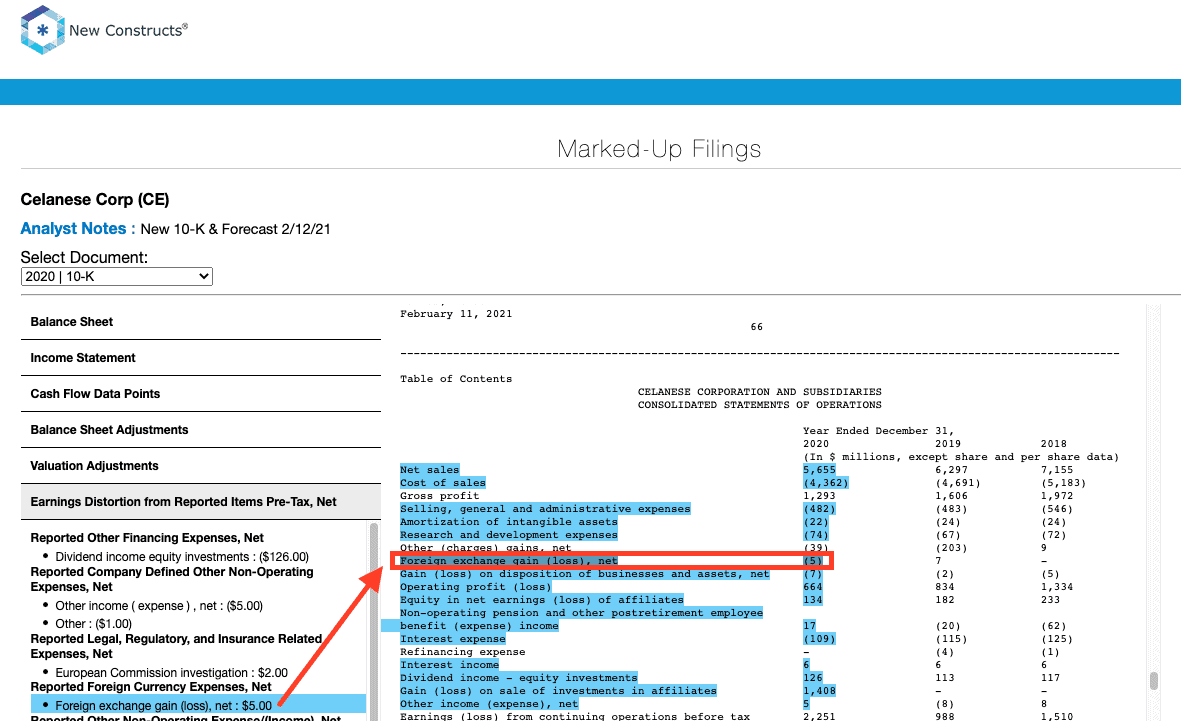Click Reported Company Defined Other Non-Operating Expenses heading

[172, 579]
